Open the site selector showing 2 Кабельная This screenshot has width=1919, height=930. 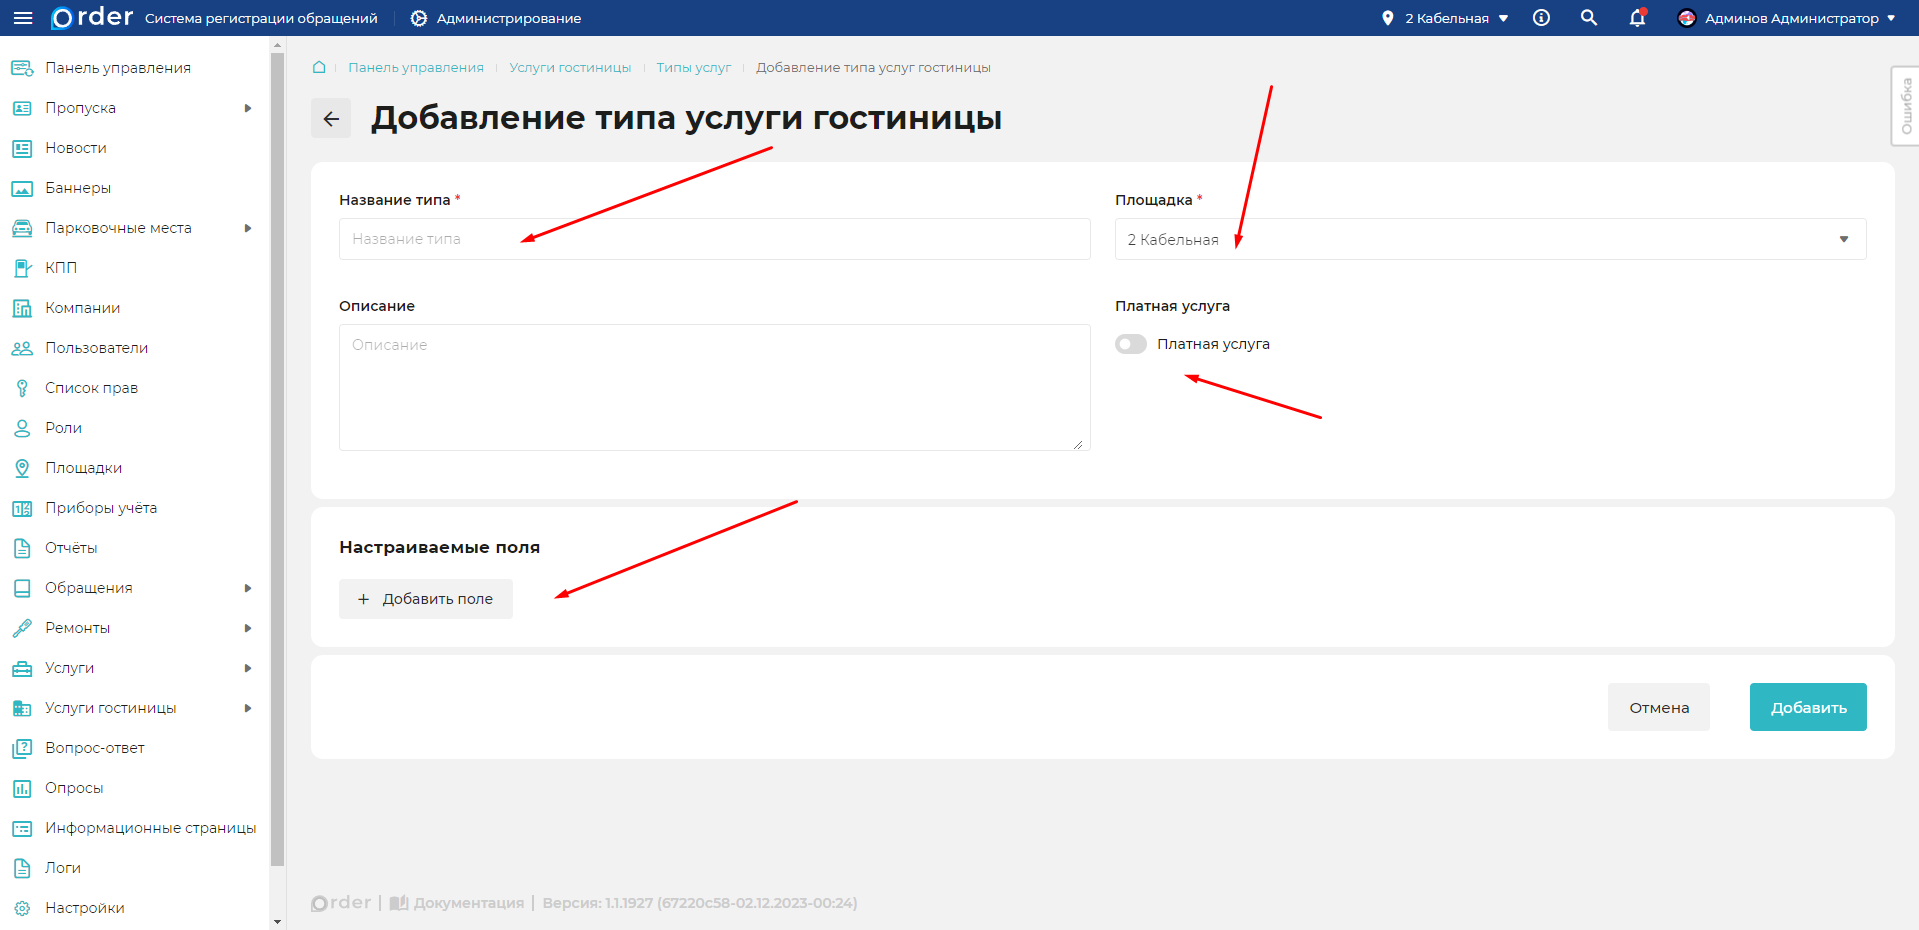click(x=1443, y=17)
